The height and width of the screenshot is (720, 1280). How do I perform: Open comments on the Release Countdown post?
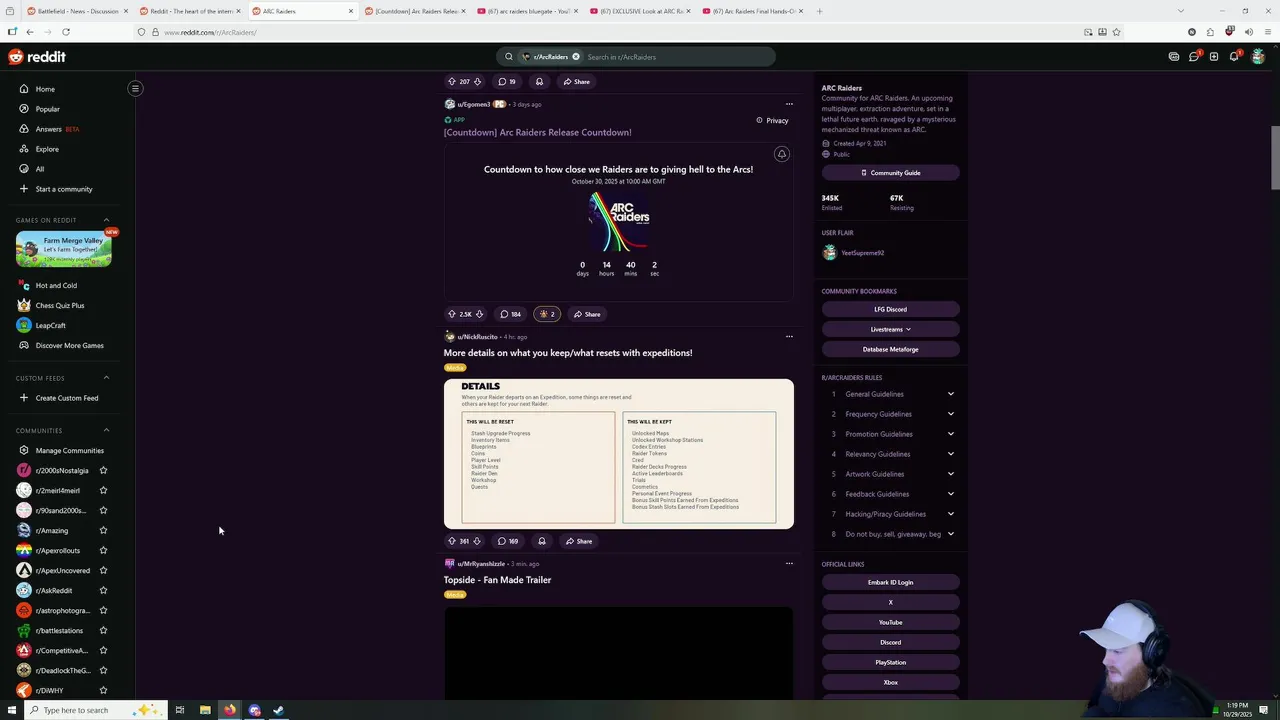pyautogui.click(x=510, y=314)
